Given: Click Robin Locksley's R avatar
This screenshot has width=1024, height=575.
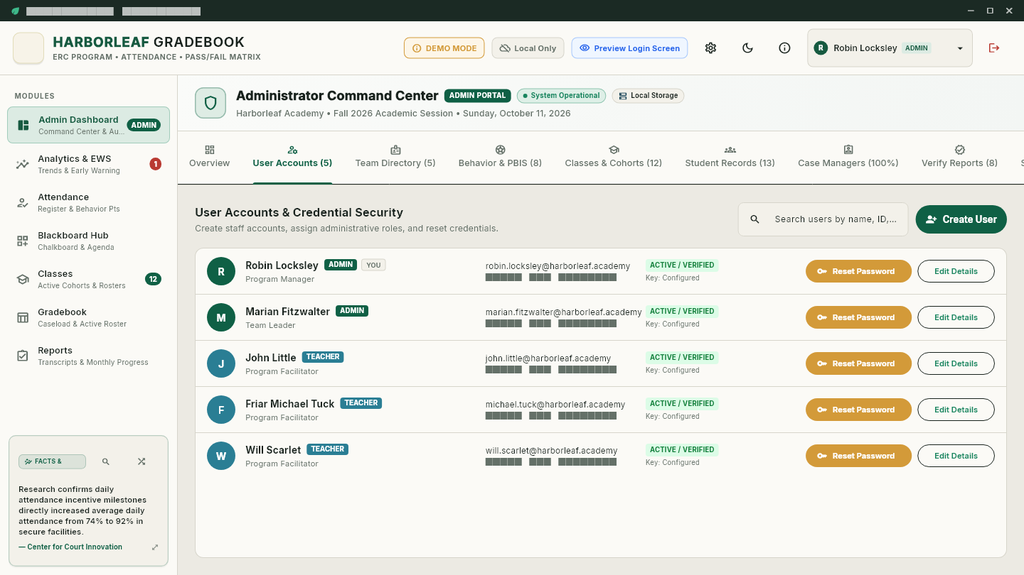Looking at the screenshot, I should (221, 272).
